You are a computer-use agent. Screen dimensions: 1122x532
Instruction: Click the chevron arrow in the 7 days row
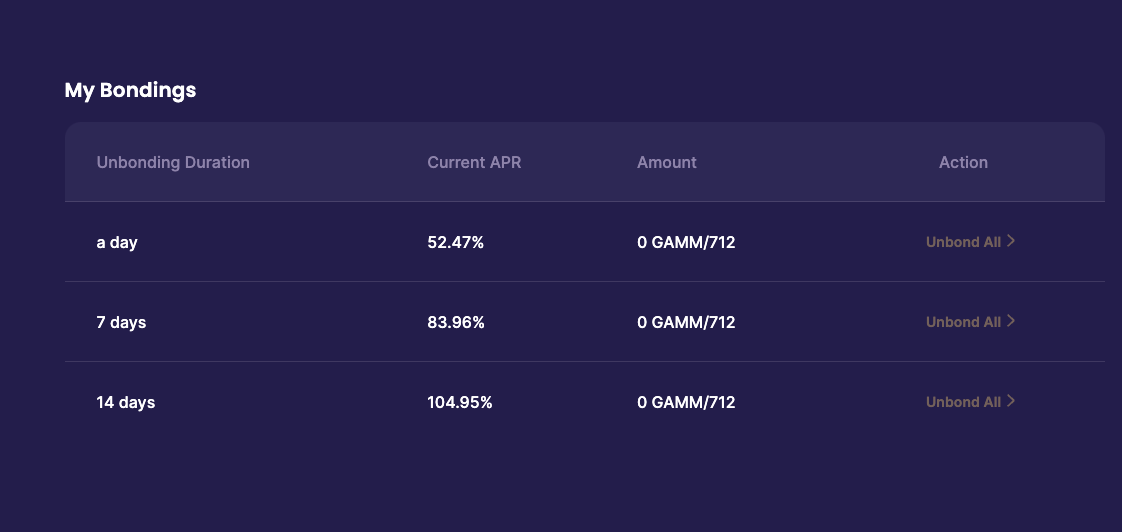1010,321
